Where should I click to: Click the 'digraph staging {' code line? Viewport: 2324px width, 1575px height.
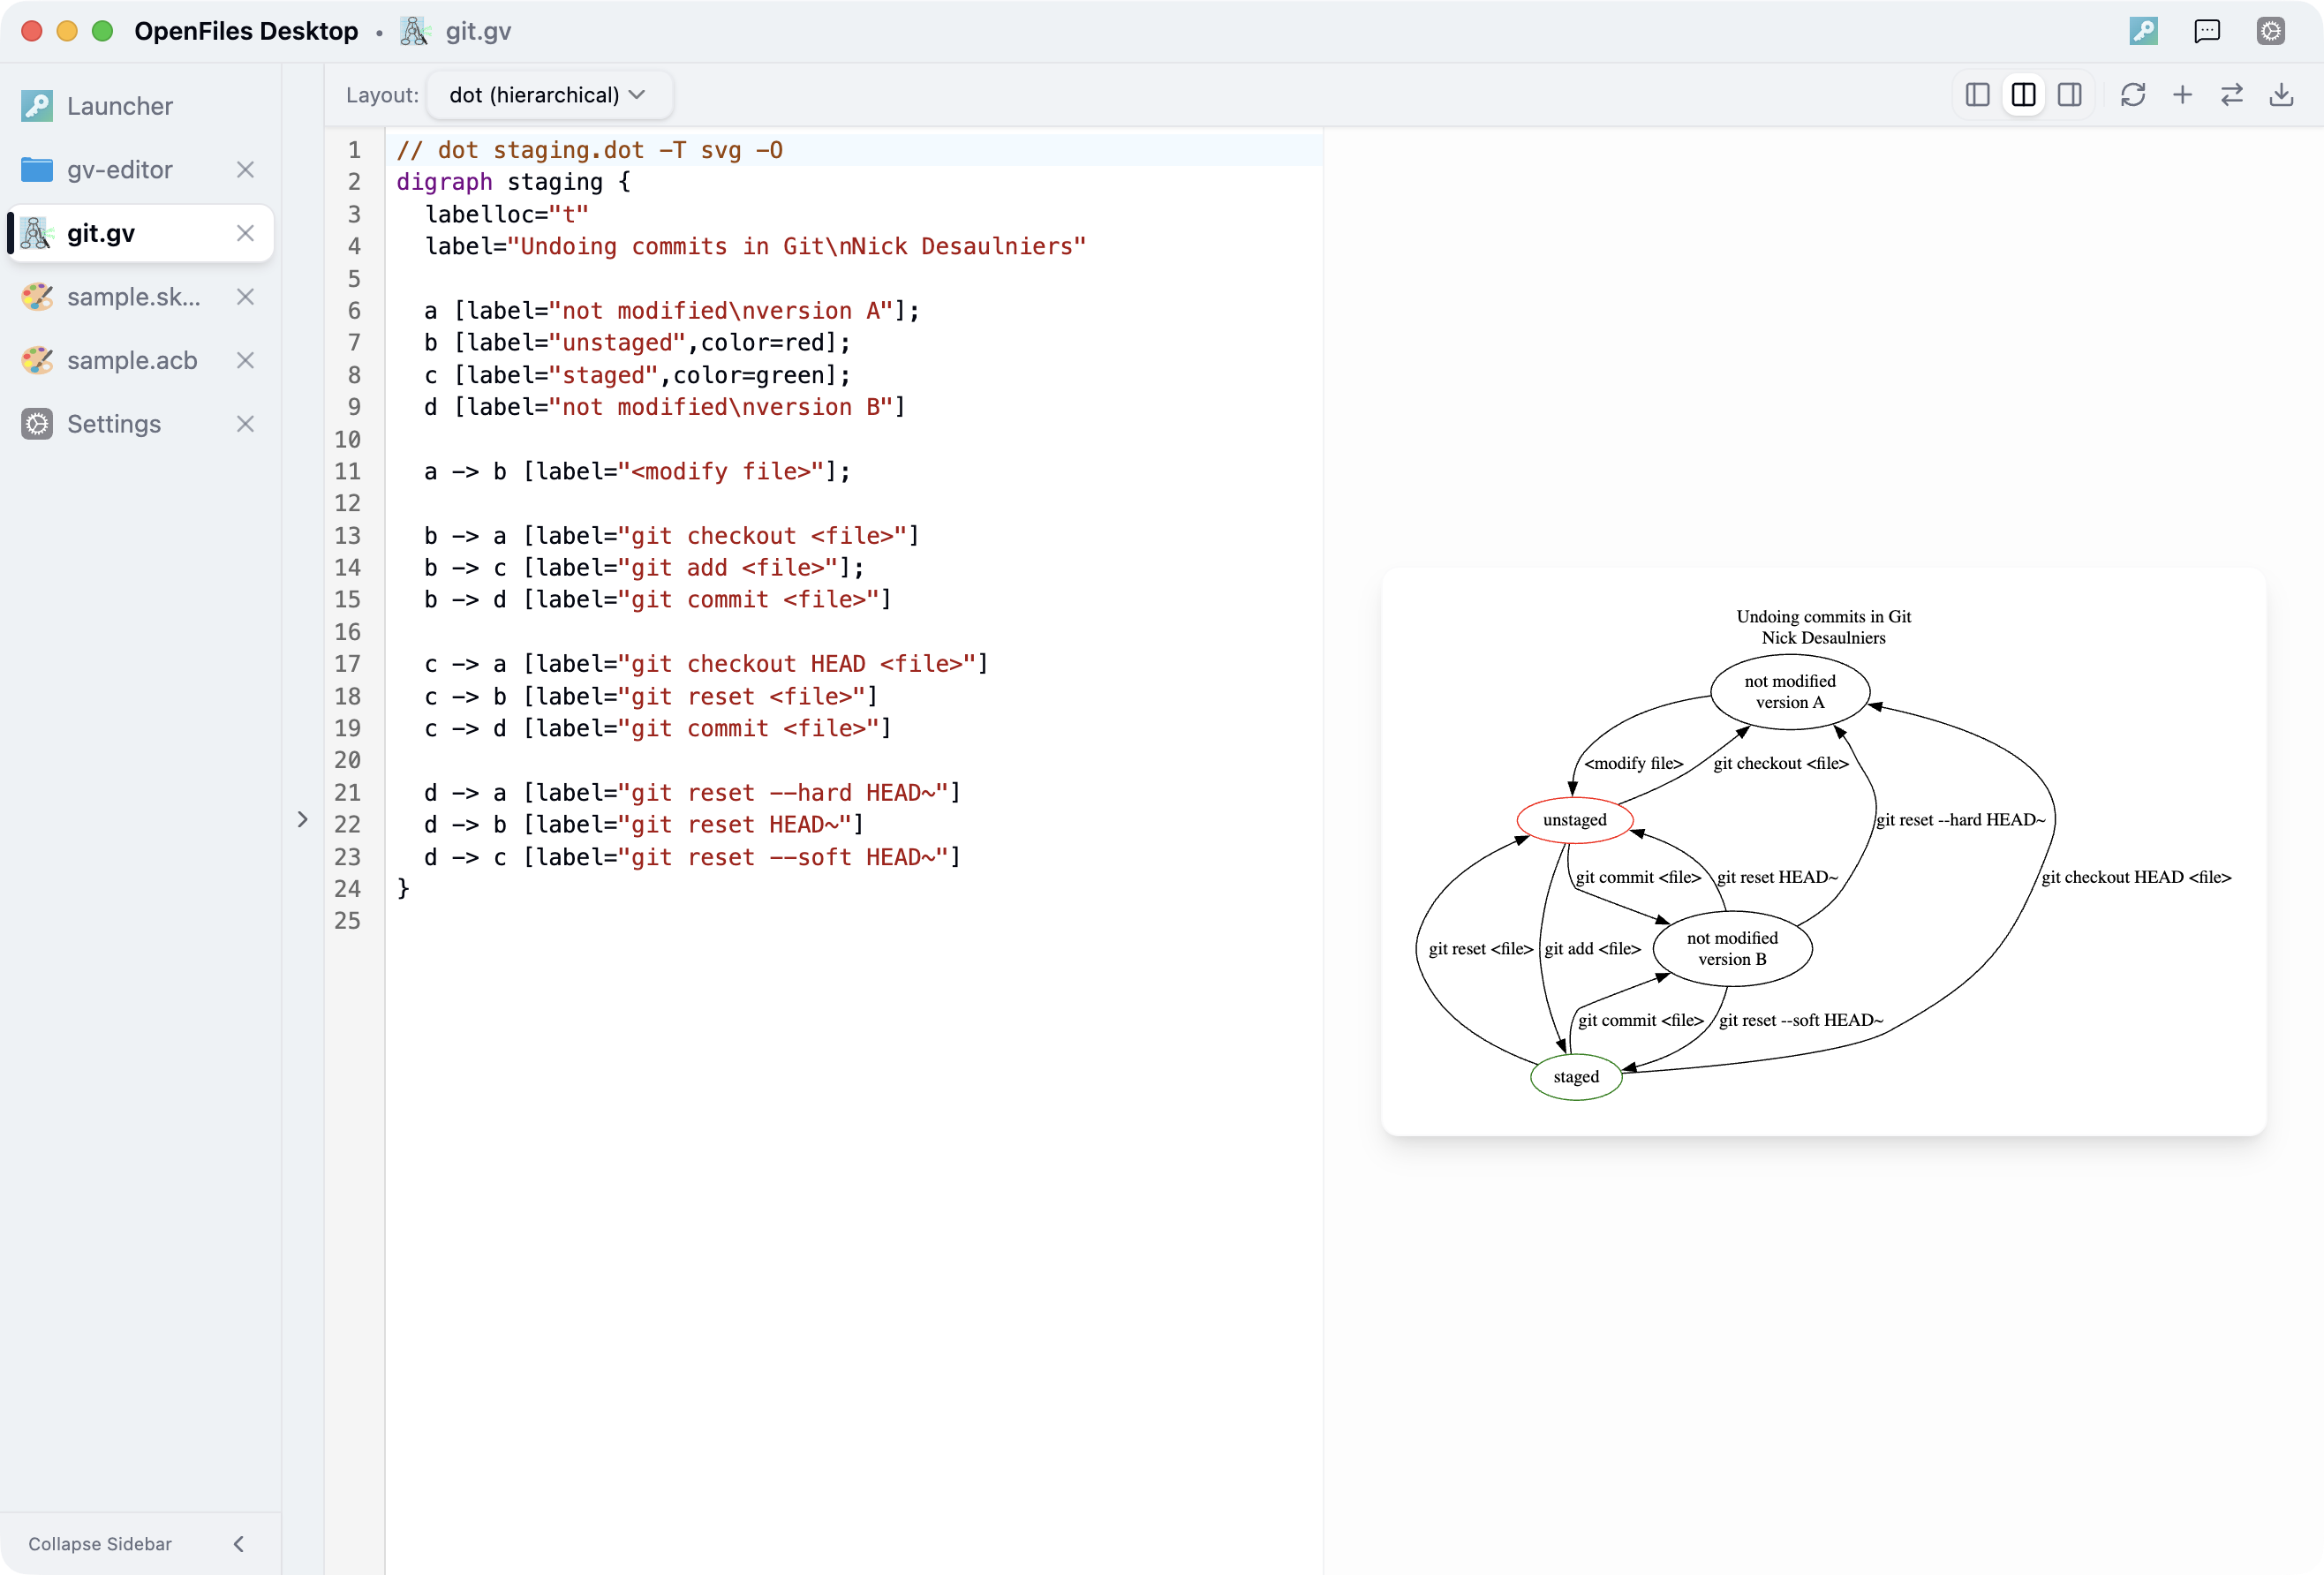[x=513, y=182]
